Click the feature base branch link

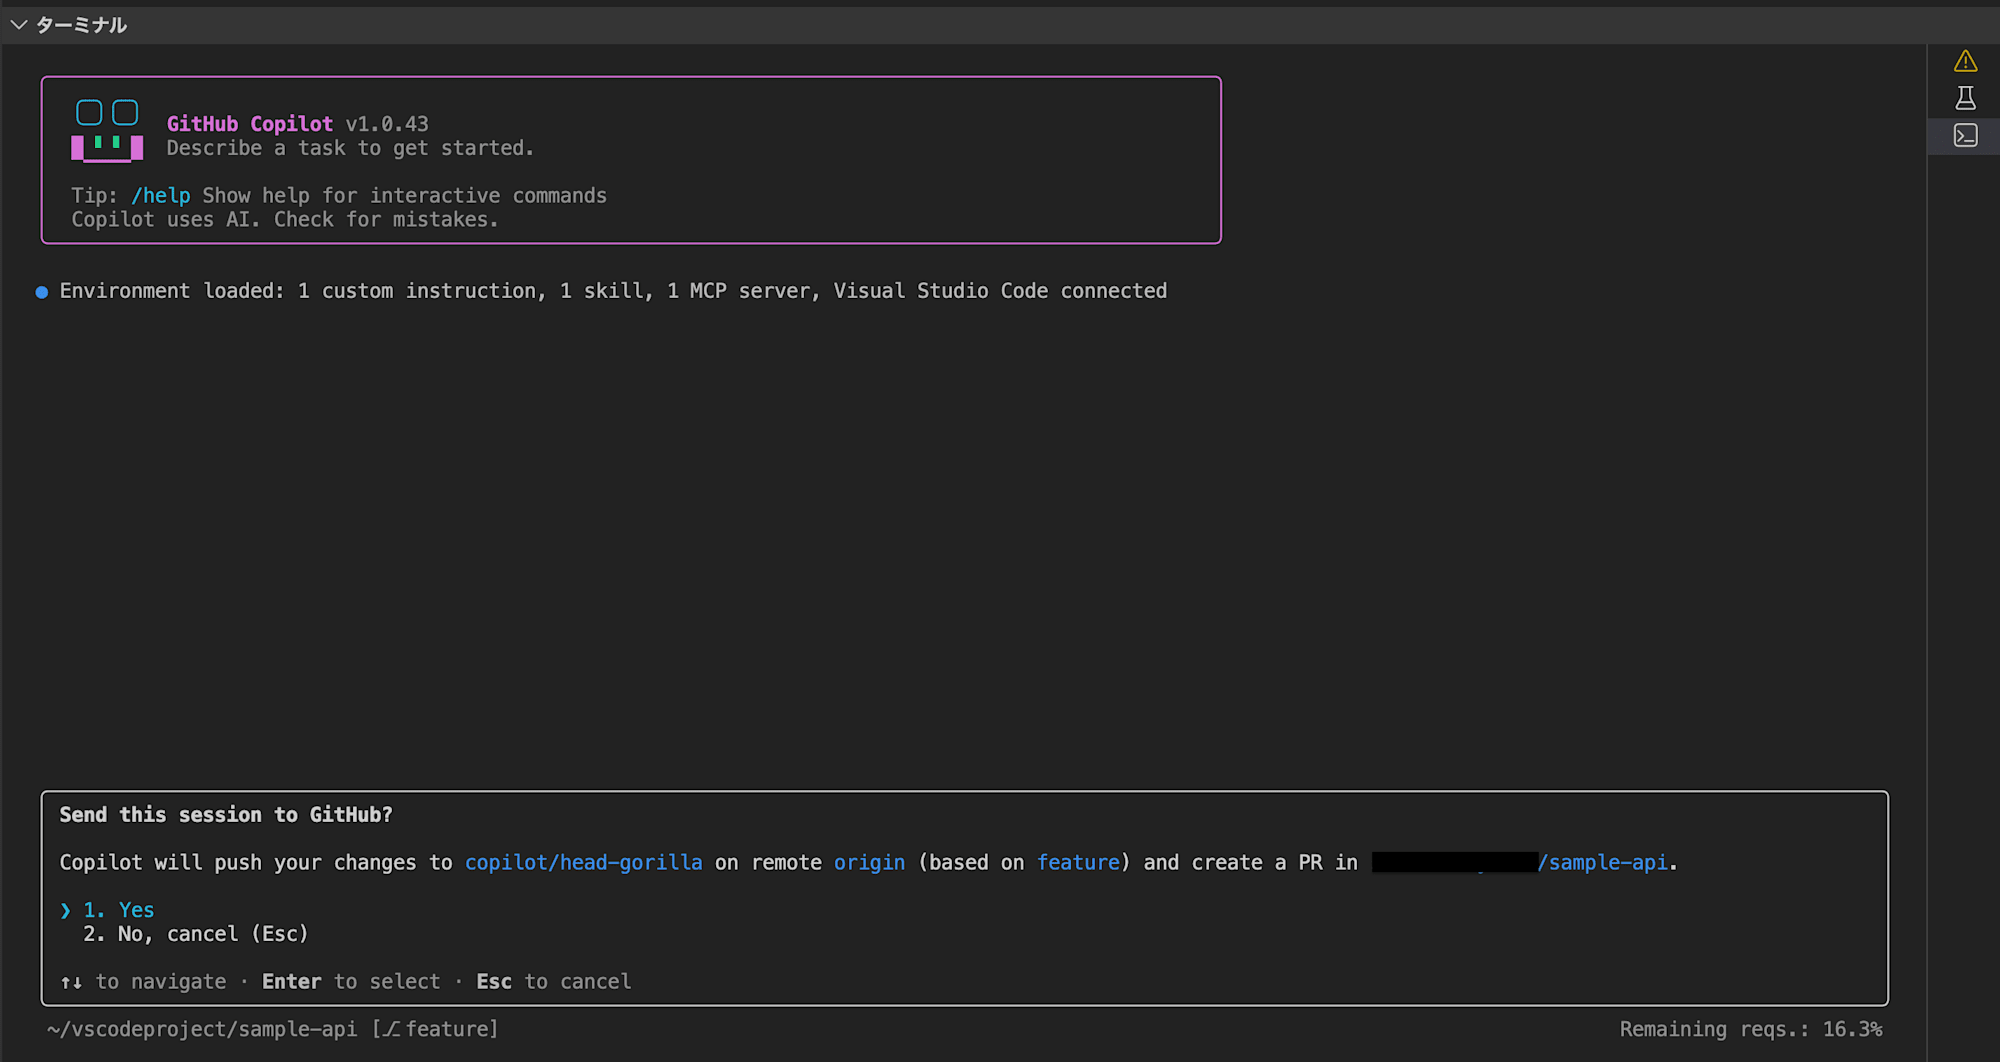(x=1078, y=862)
